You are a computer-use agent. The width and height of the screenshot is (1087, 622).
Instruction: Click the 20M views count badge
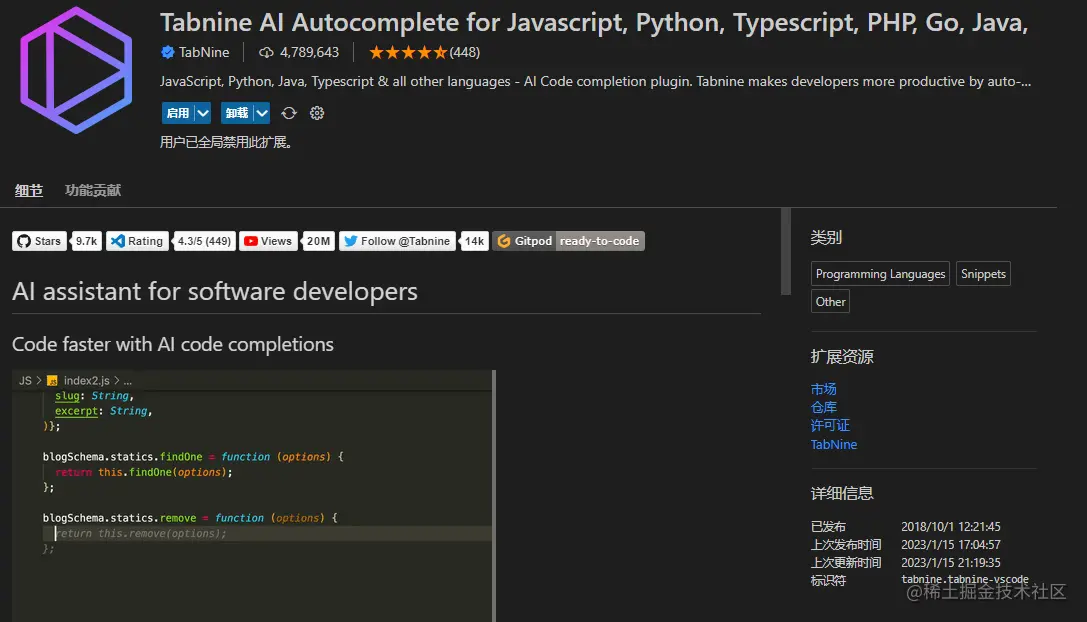point(318,241)
